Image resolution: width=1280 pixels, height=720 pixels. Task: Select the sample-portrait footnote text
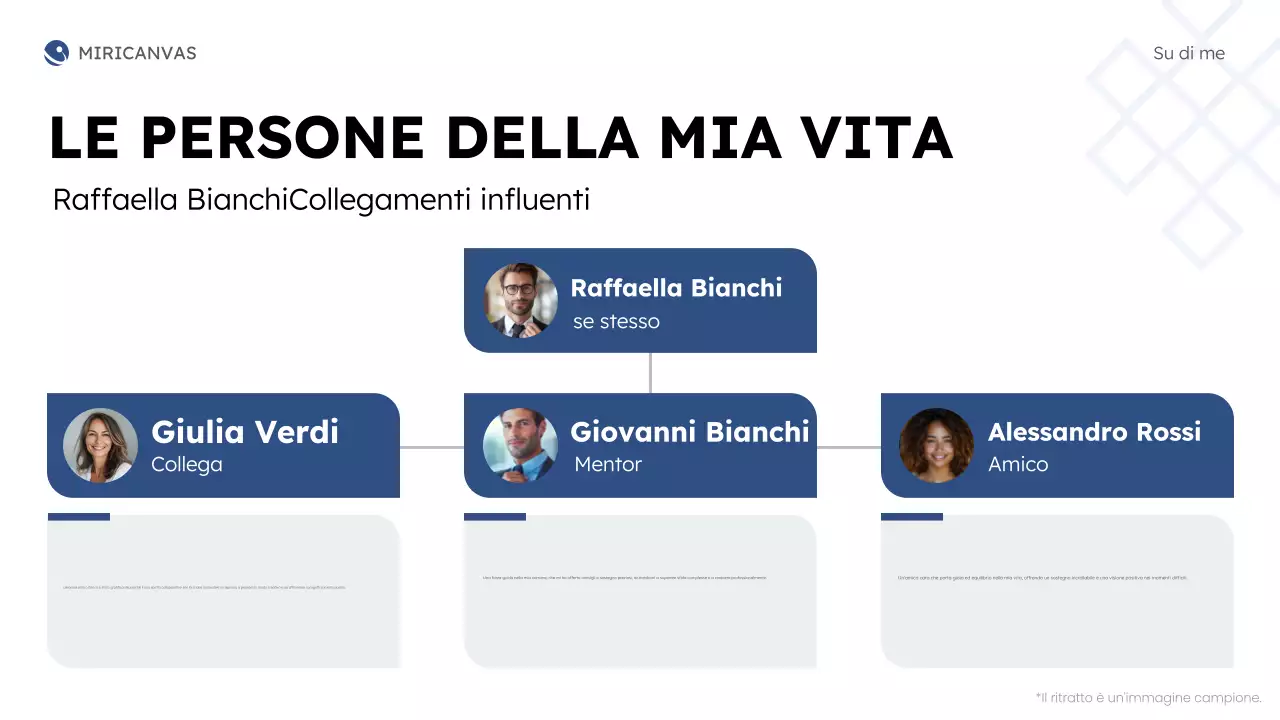[1149, 698]
